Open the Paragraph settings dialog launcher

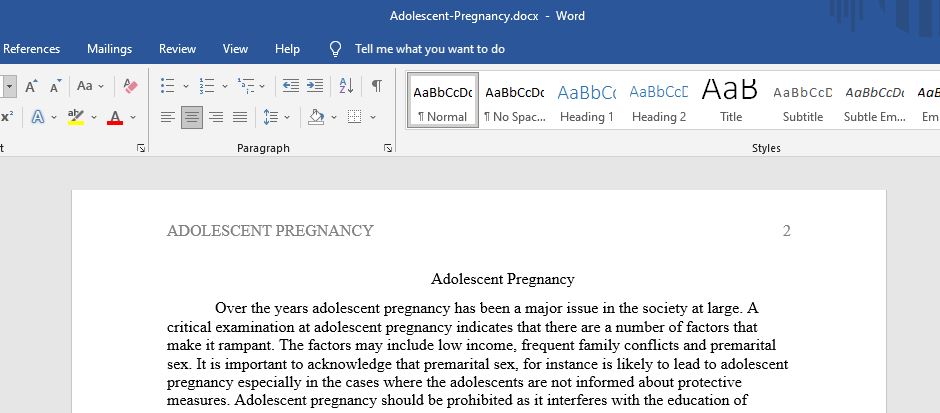click(388, 148)
